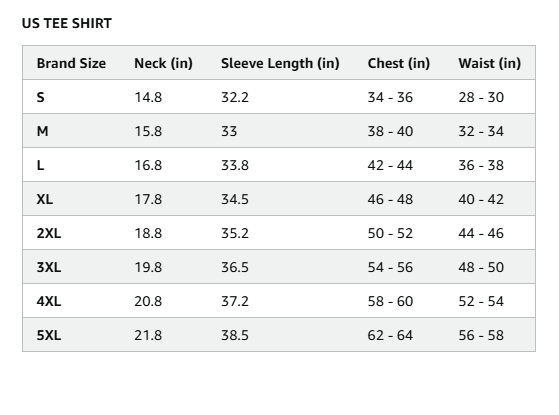Click the Waist (in) column header

pos(489,63)
